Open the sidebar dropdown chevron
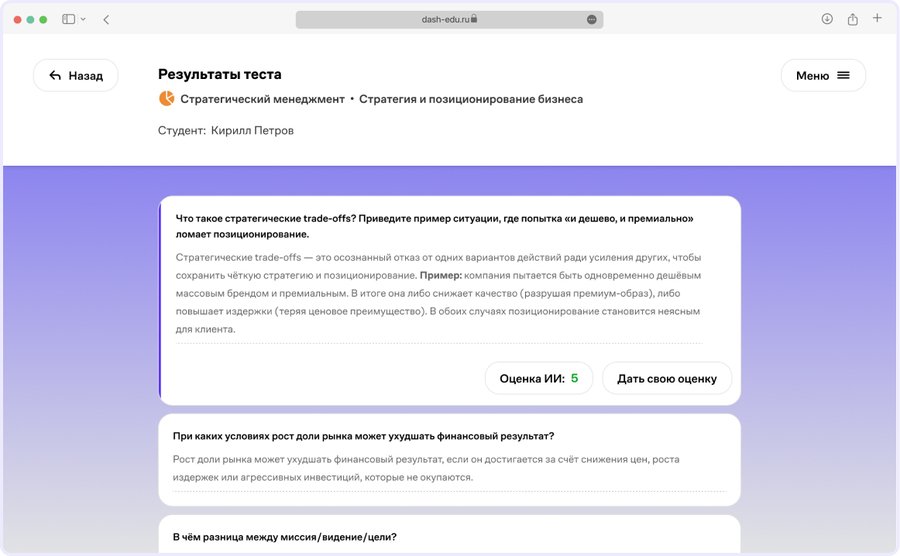The height and width of the screenshot is (556, 900). 82,19
